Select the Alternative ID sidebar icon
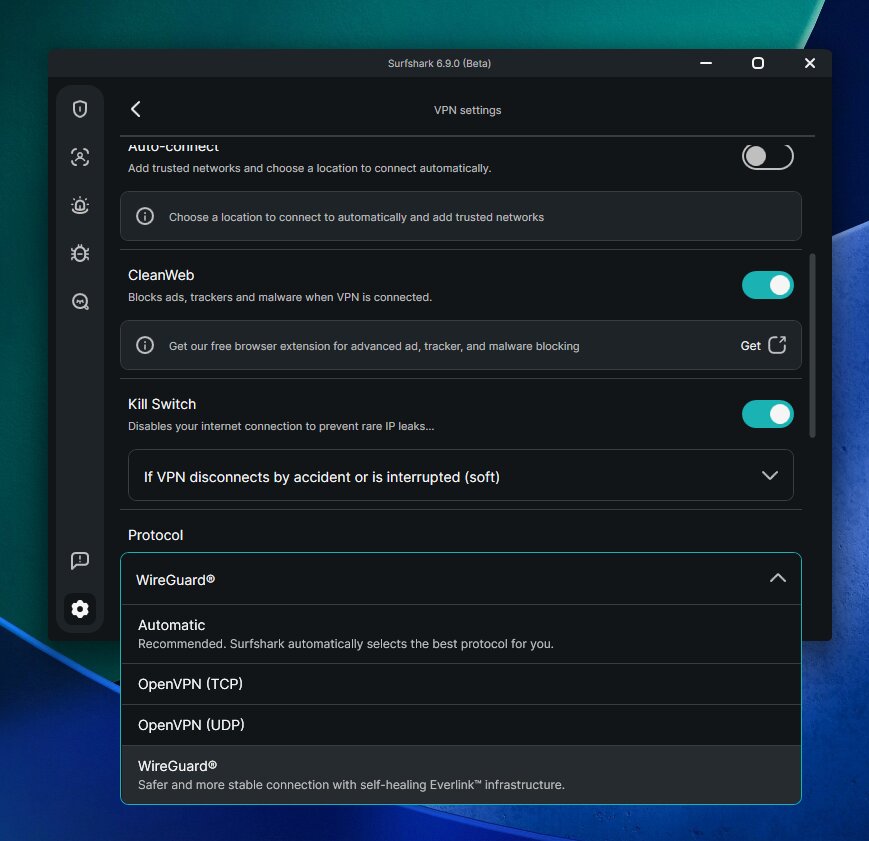This screenshot has width=869, height=841. [80, 157]
